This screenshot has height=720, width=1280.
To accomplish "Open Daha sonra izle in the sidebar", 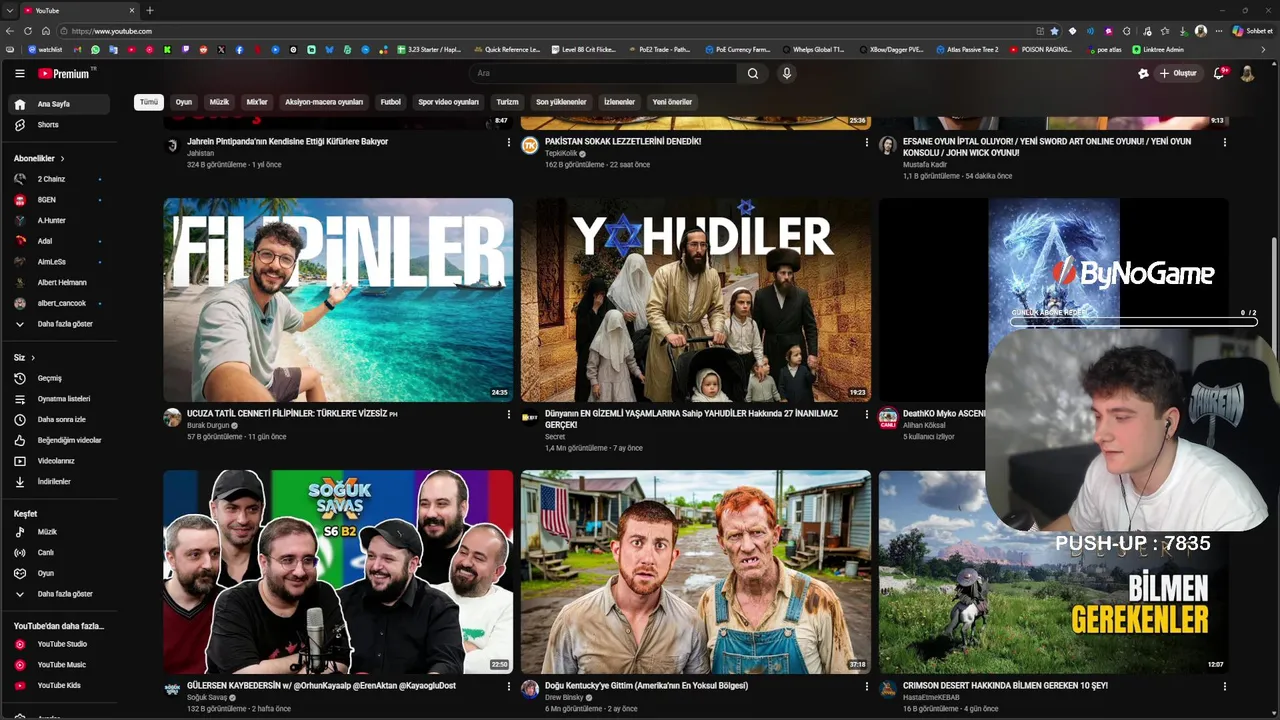I will (60, 420).
